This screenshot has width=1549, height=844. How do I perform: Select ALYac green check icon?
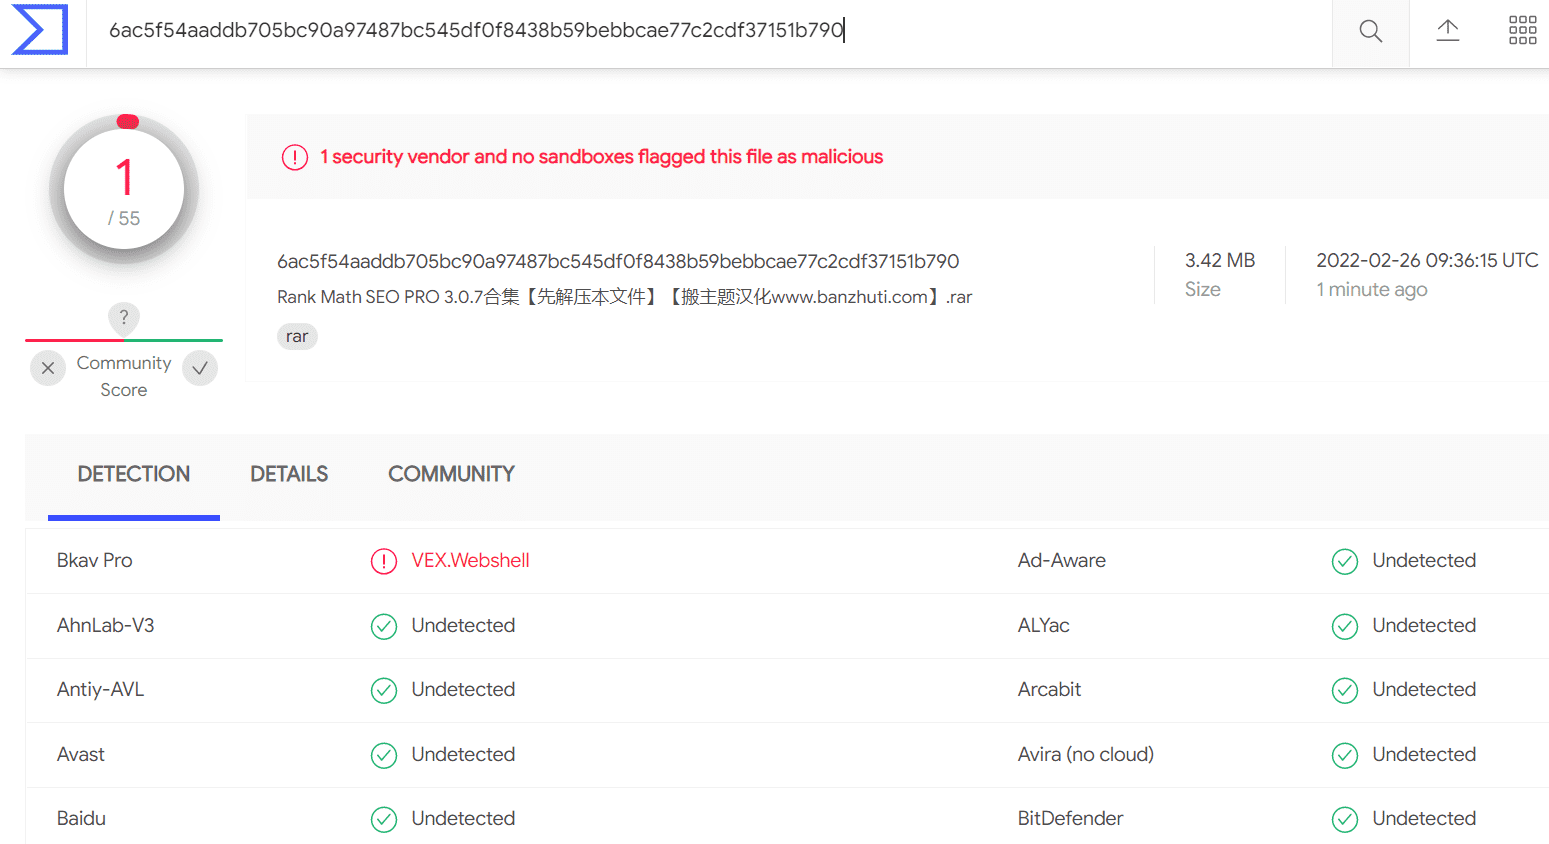coord(1345,626)
